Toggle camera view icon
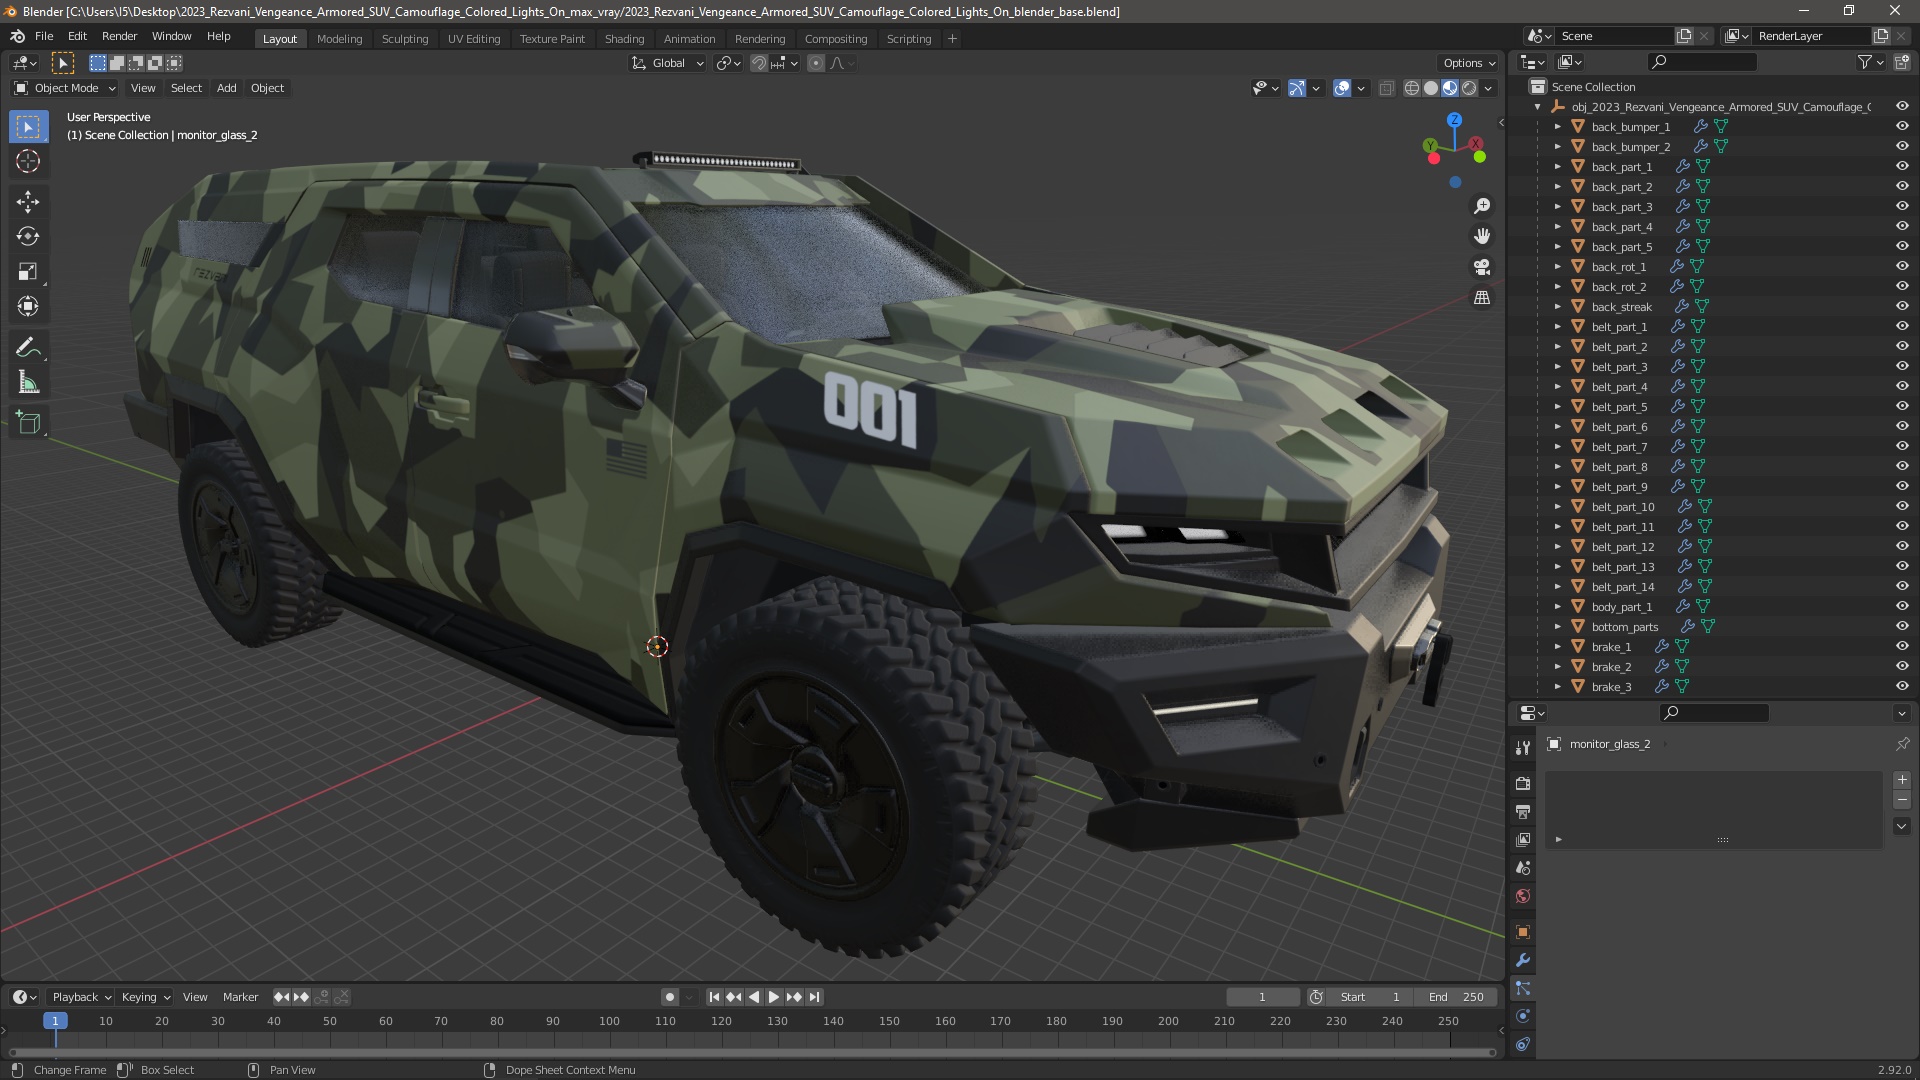 [x=1482, y=267]
